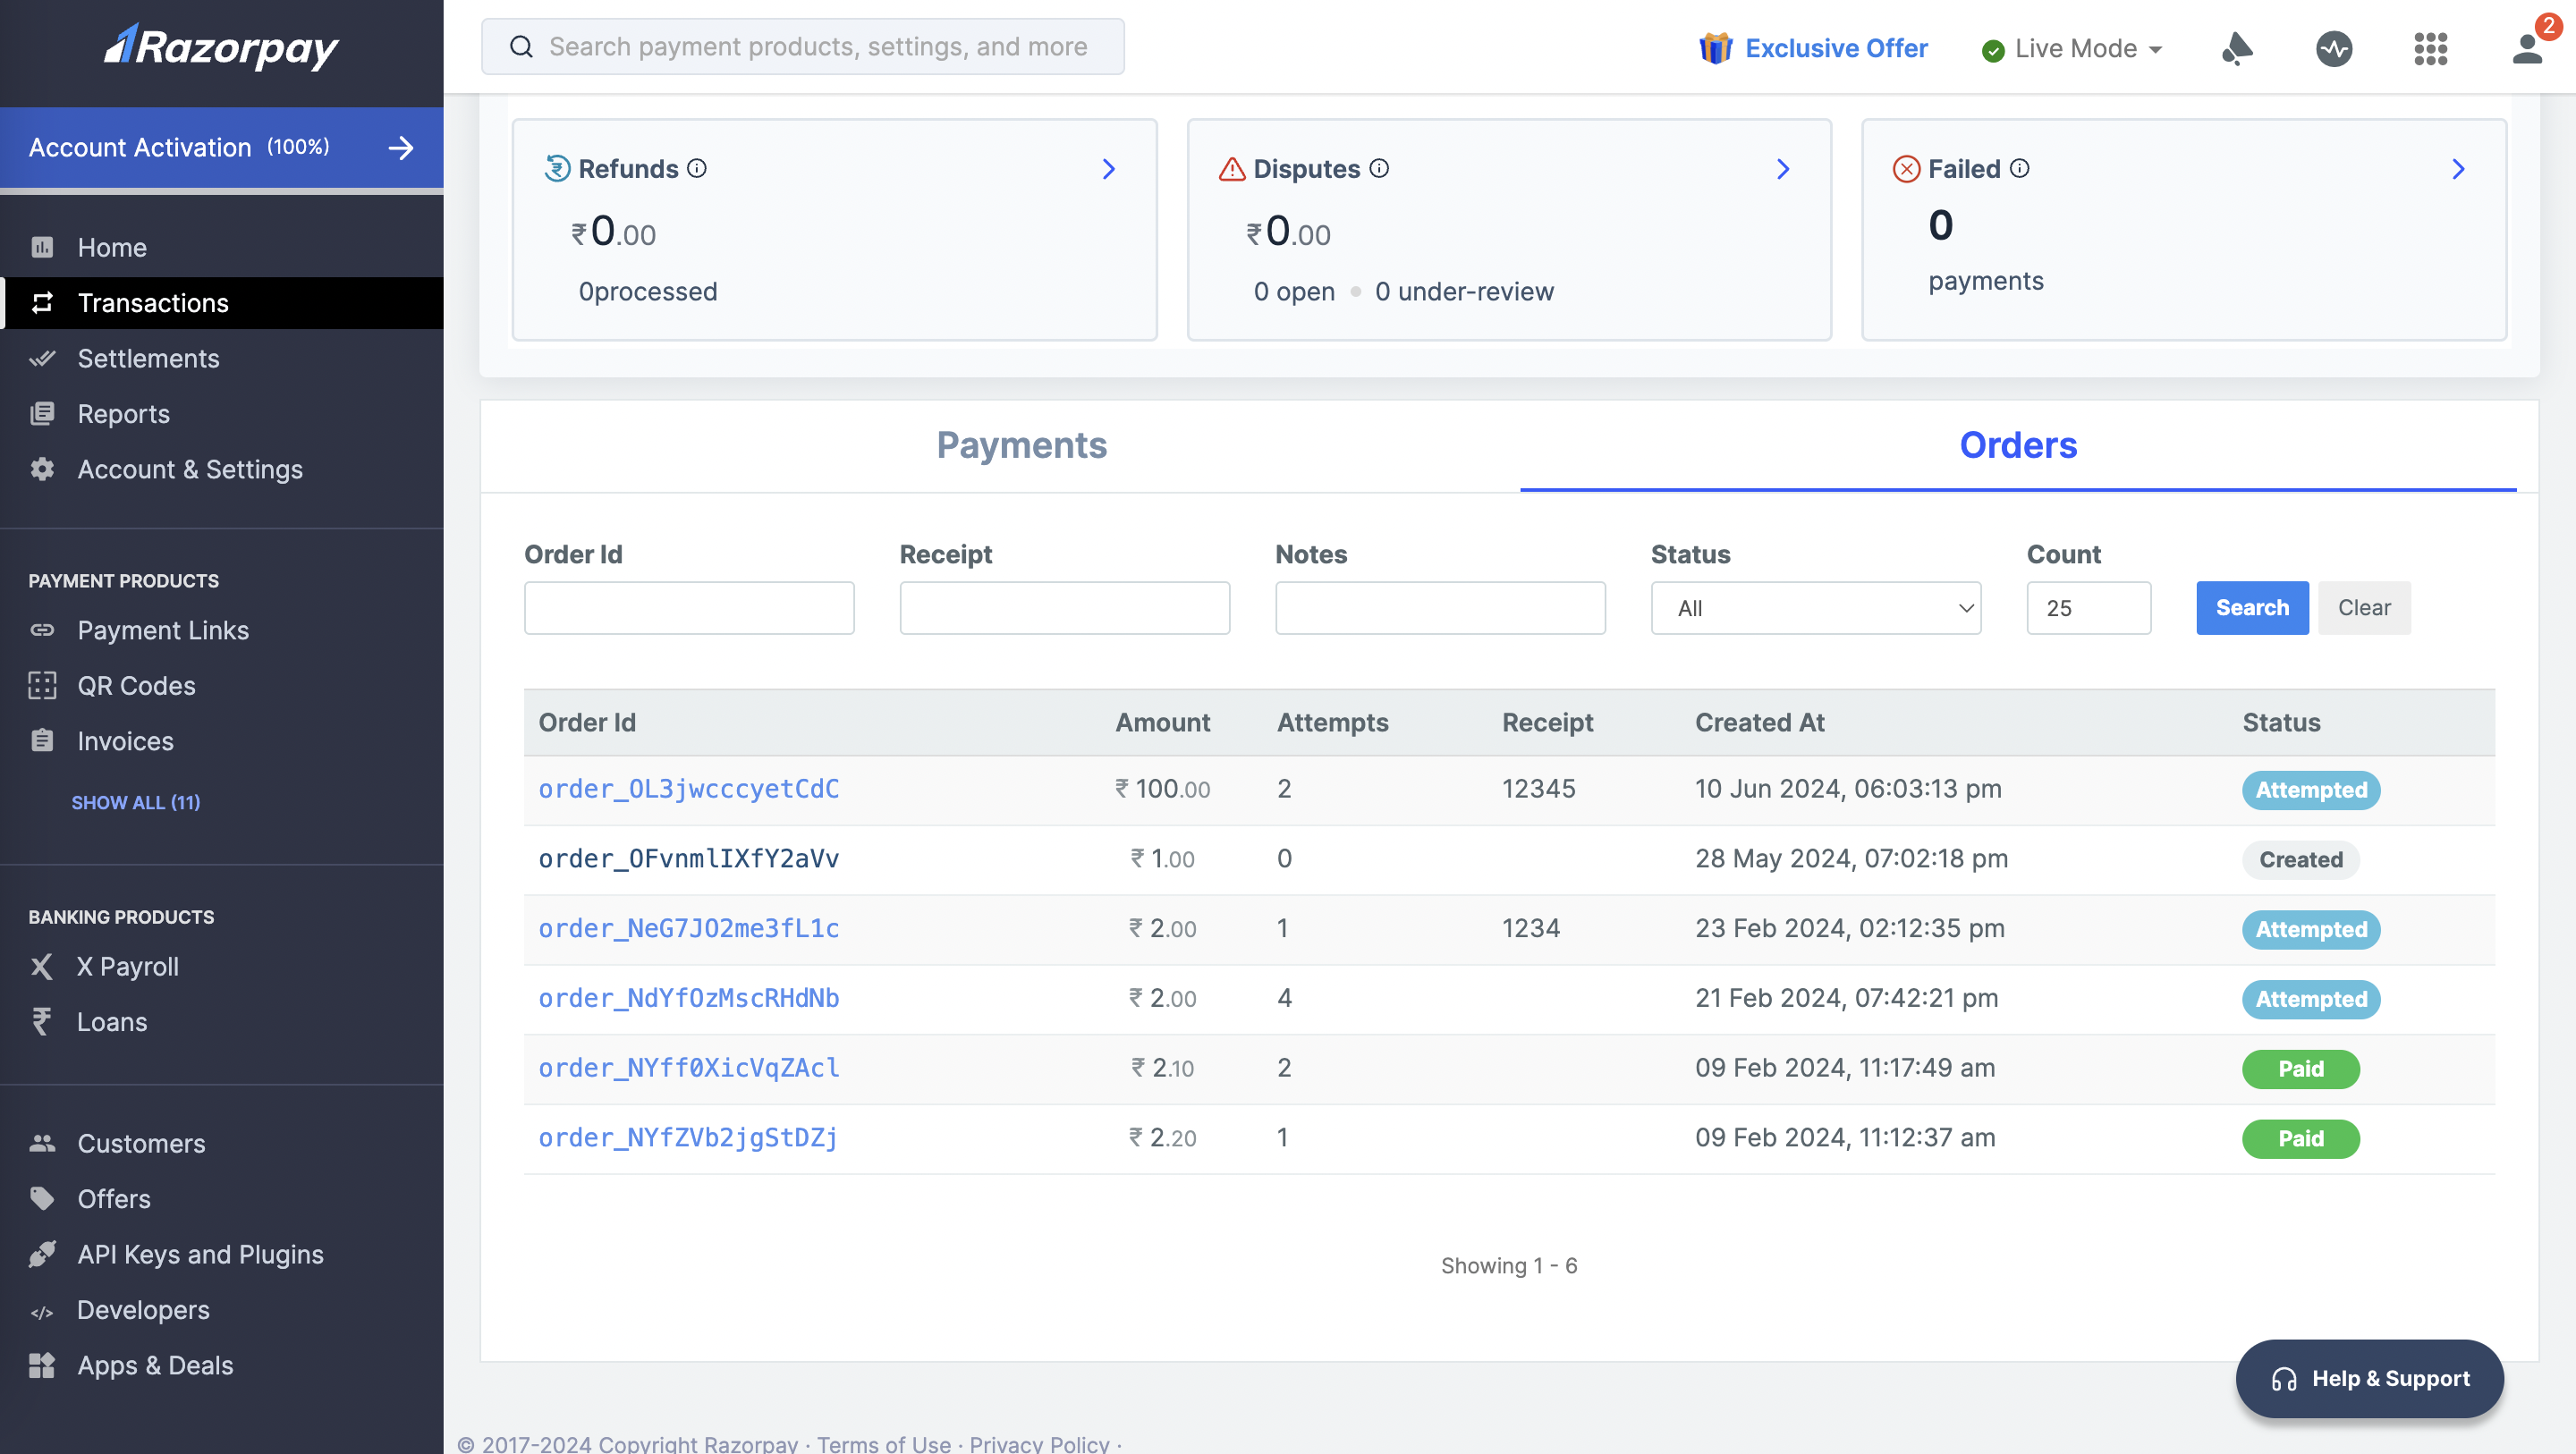Click the Failed info icon
The height and width of the screenshot is (1454, 2576).
(2020, 168)
